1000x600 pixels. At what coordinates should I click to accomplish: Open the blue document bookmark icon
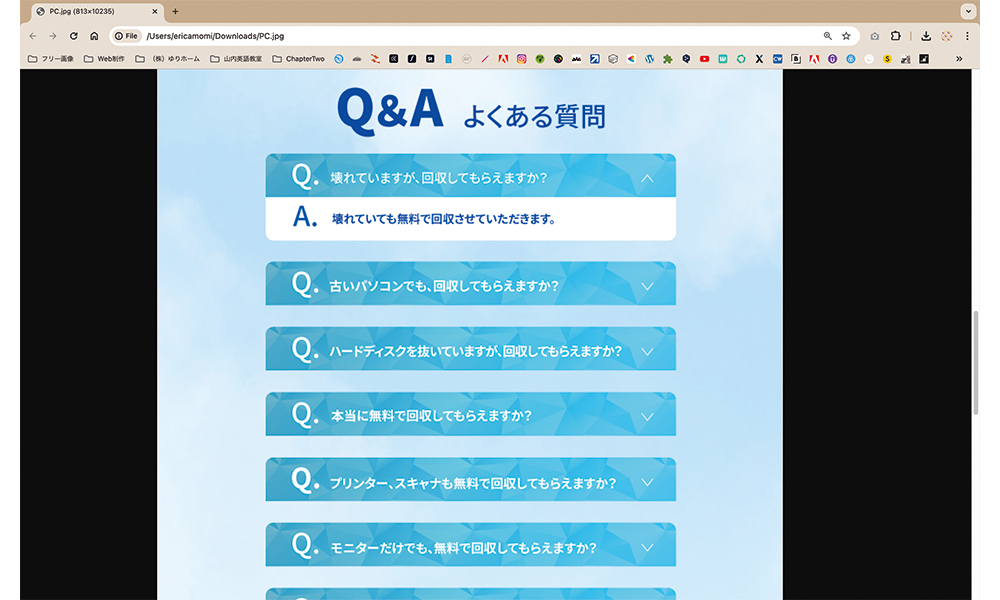[x=448, y=59]
